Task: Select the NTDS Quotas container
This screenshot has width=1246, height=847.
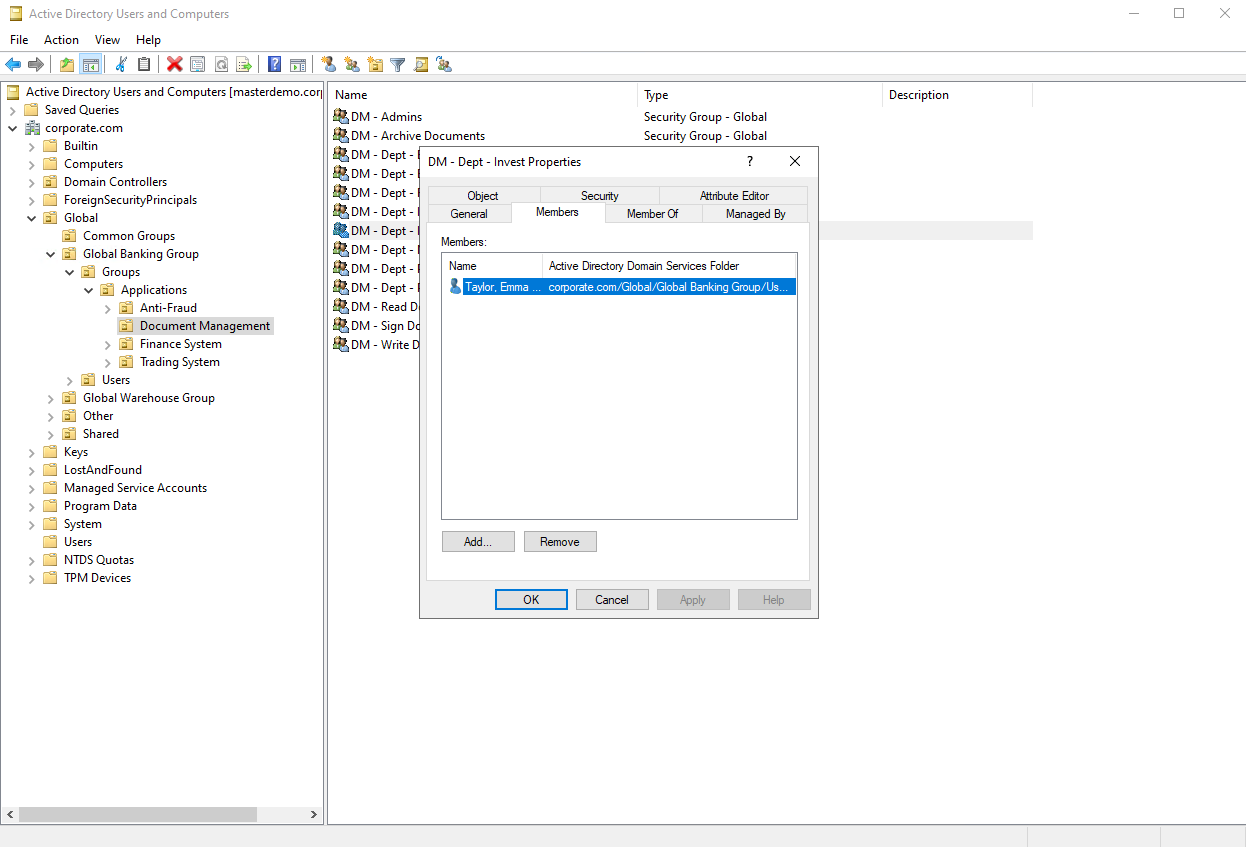Action: coord(99,560)
